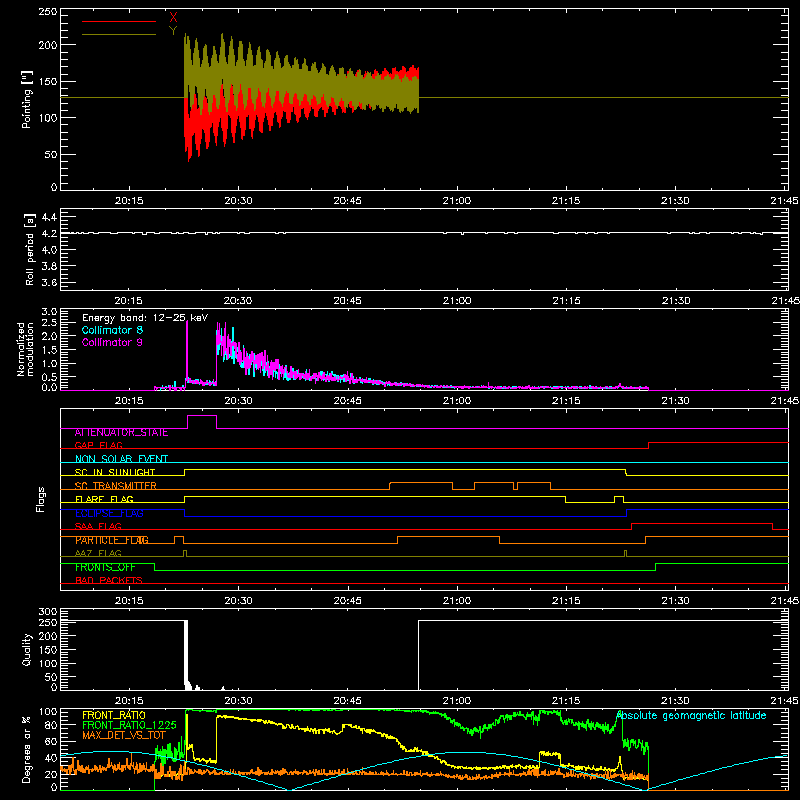The image size is (800, 800).
Task: Click the 60 tick on Degrees axis
Action: pyautogui.click(x=51, y=742)
